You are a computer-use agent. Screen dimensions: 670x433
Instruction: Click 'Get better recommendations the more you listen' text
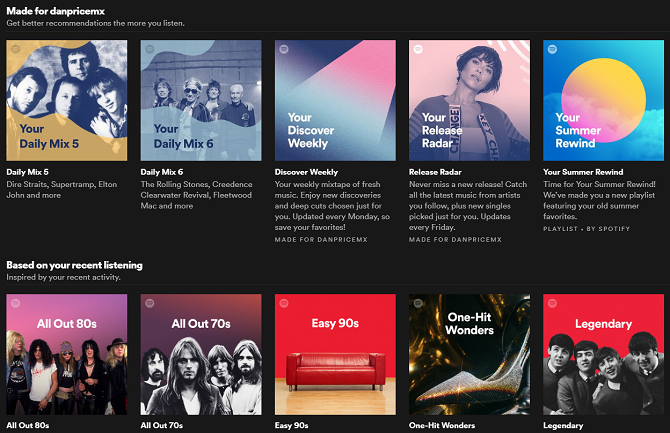(x=95, y=23)
